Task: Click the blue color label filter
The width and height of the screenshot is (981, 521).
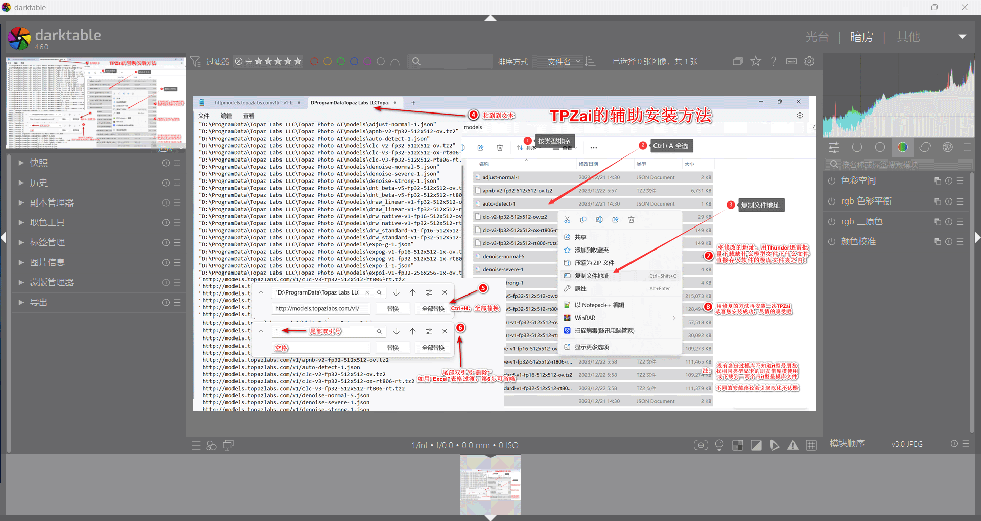Action: click(x=354, y=61)
